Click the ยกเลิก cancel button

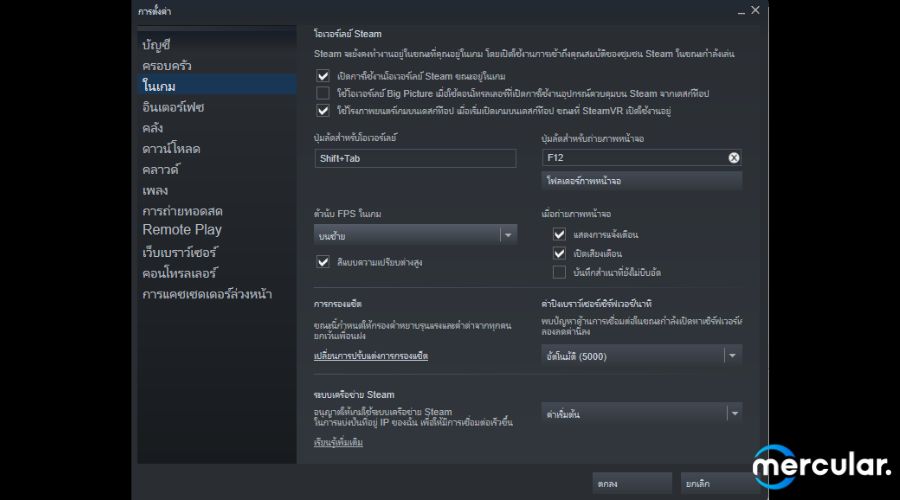(720, 483)
